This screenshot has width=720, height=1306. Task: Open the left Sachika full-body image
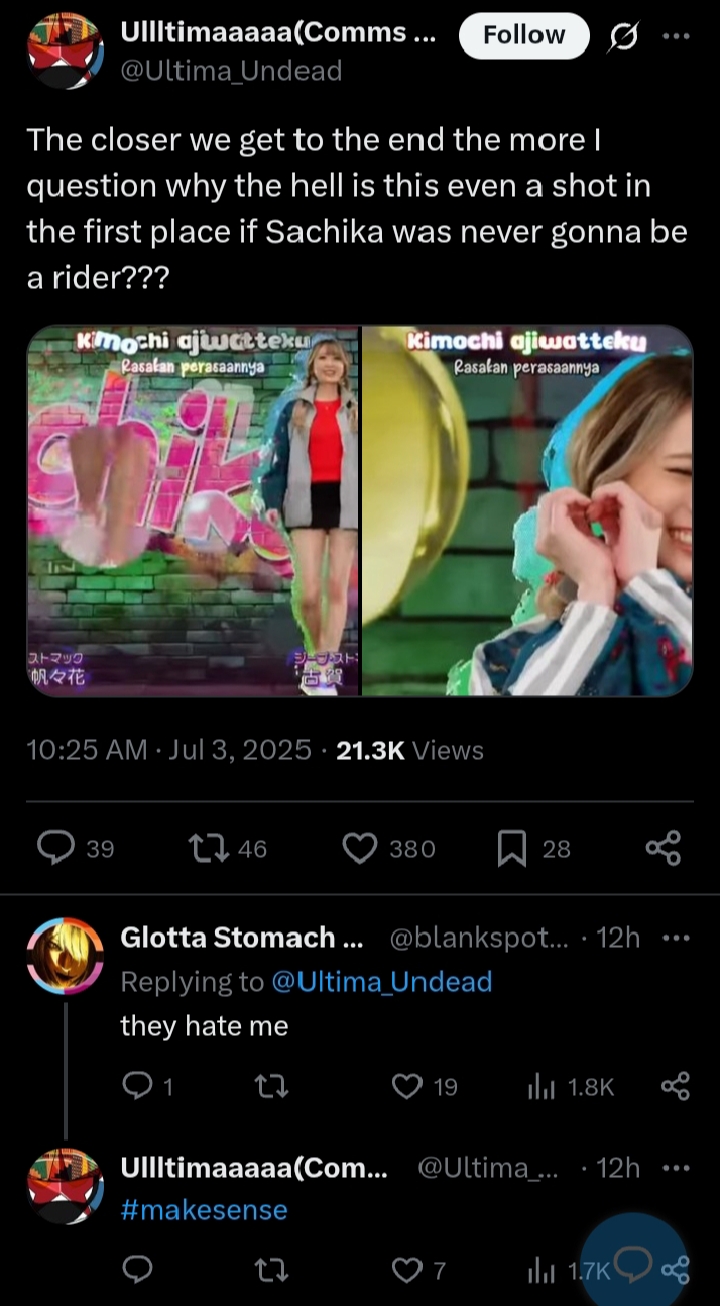click(193, 510)
